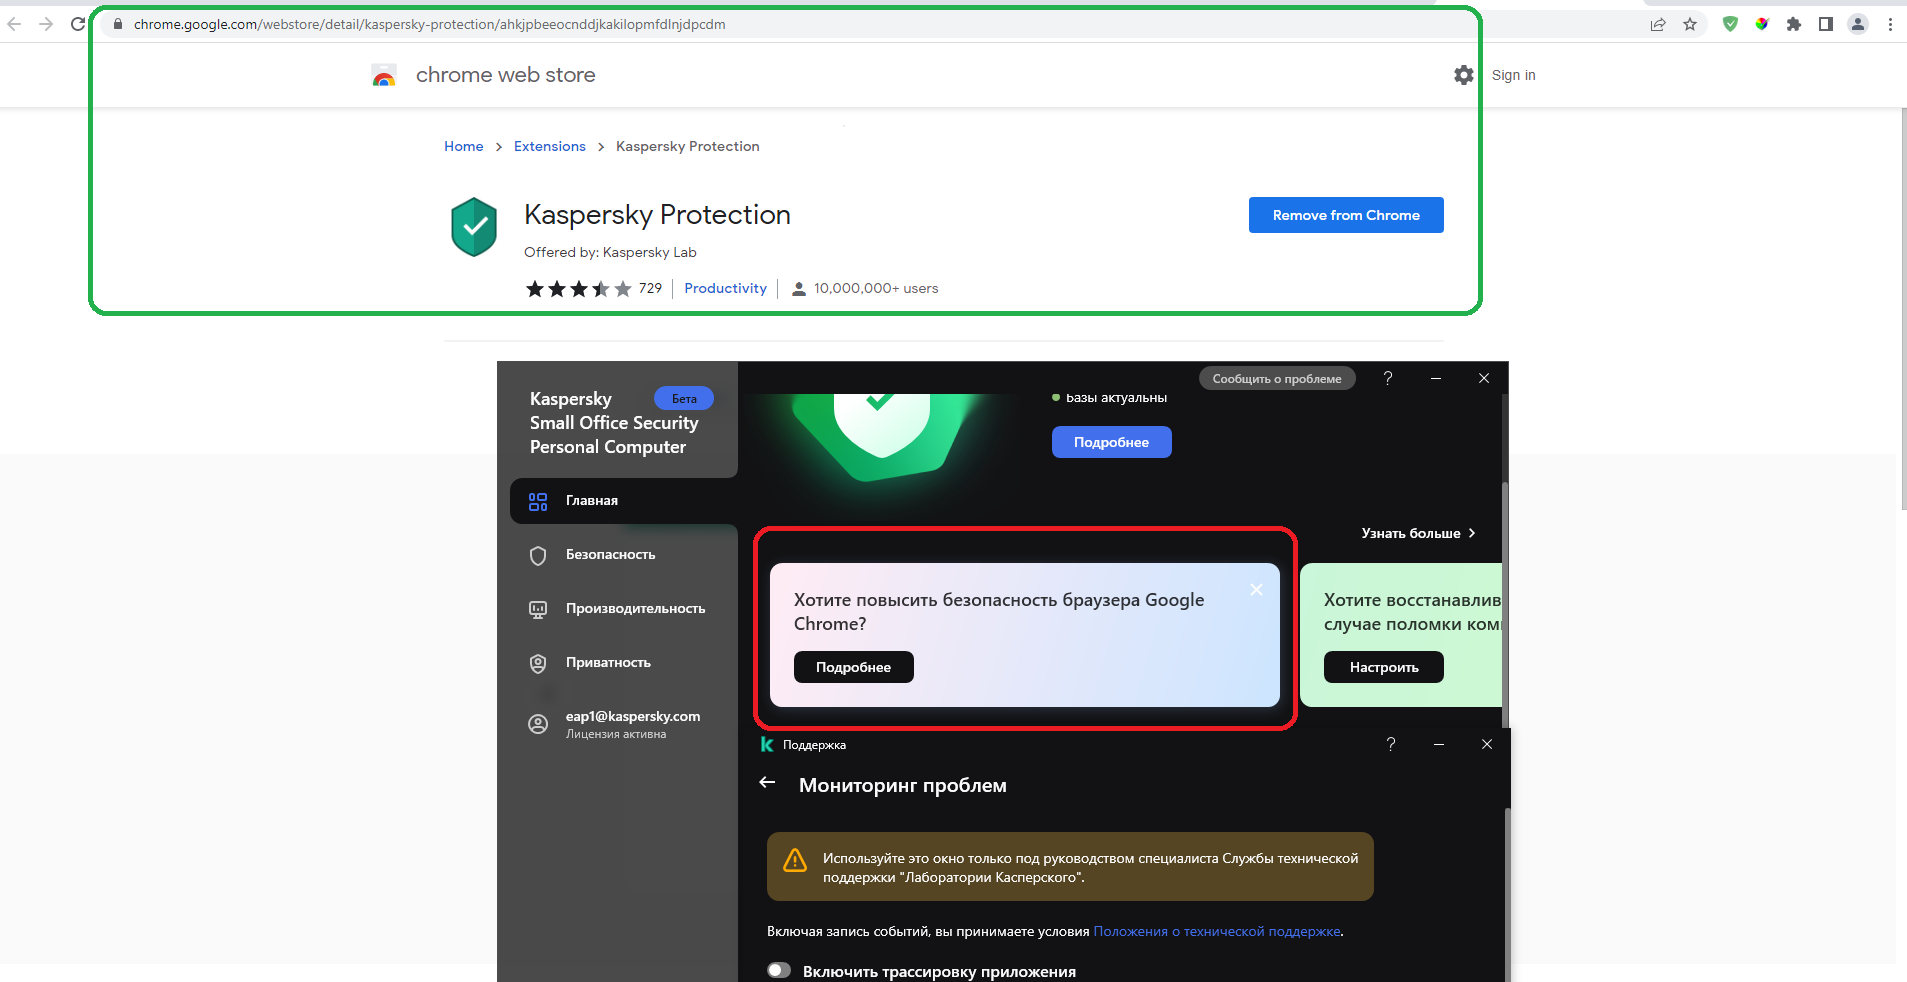Click 'Подробнее' on the Google Chrome card
The height and width of the screenshot is (982, 1907).
click(853, 667)
